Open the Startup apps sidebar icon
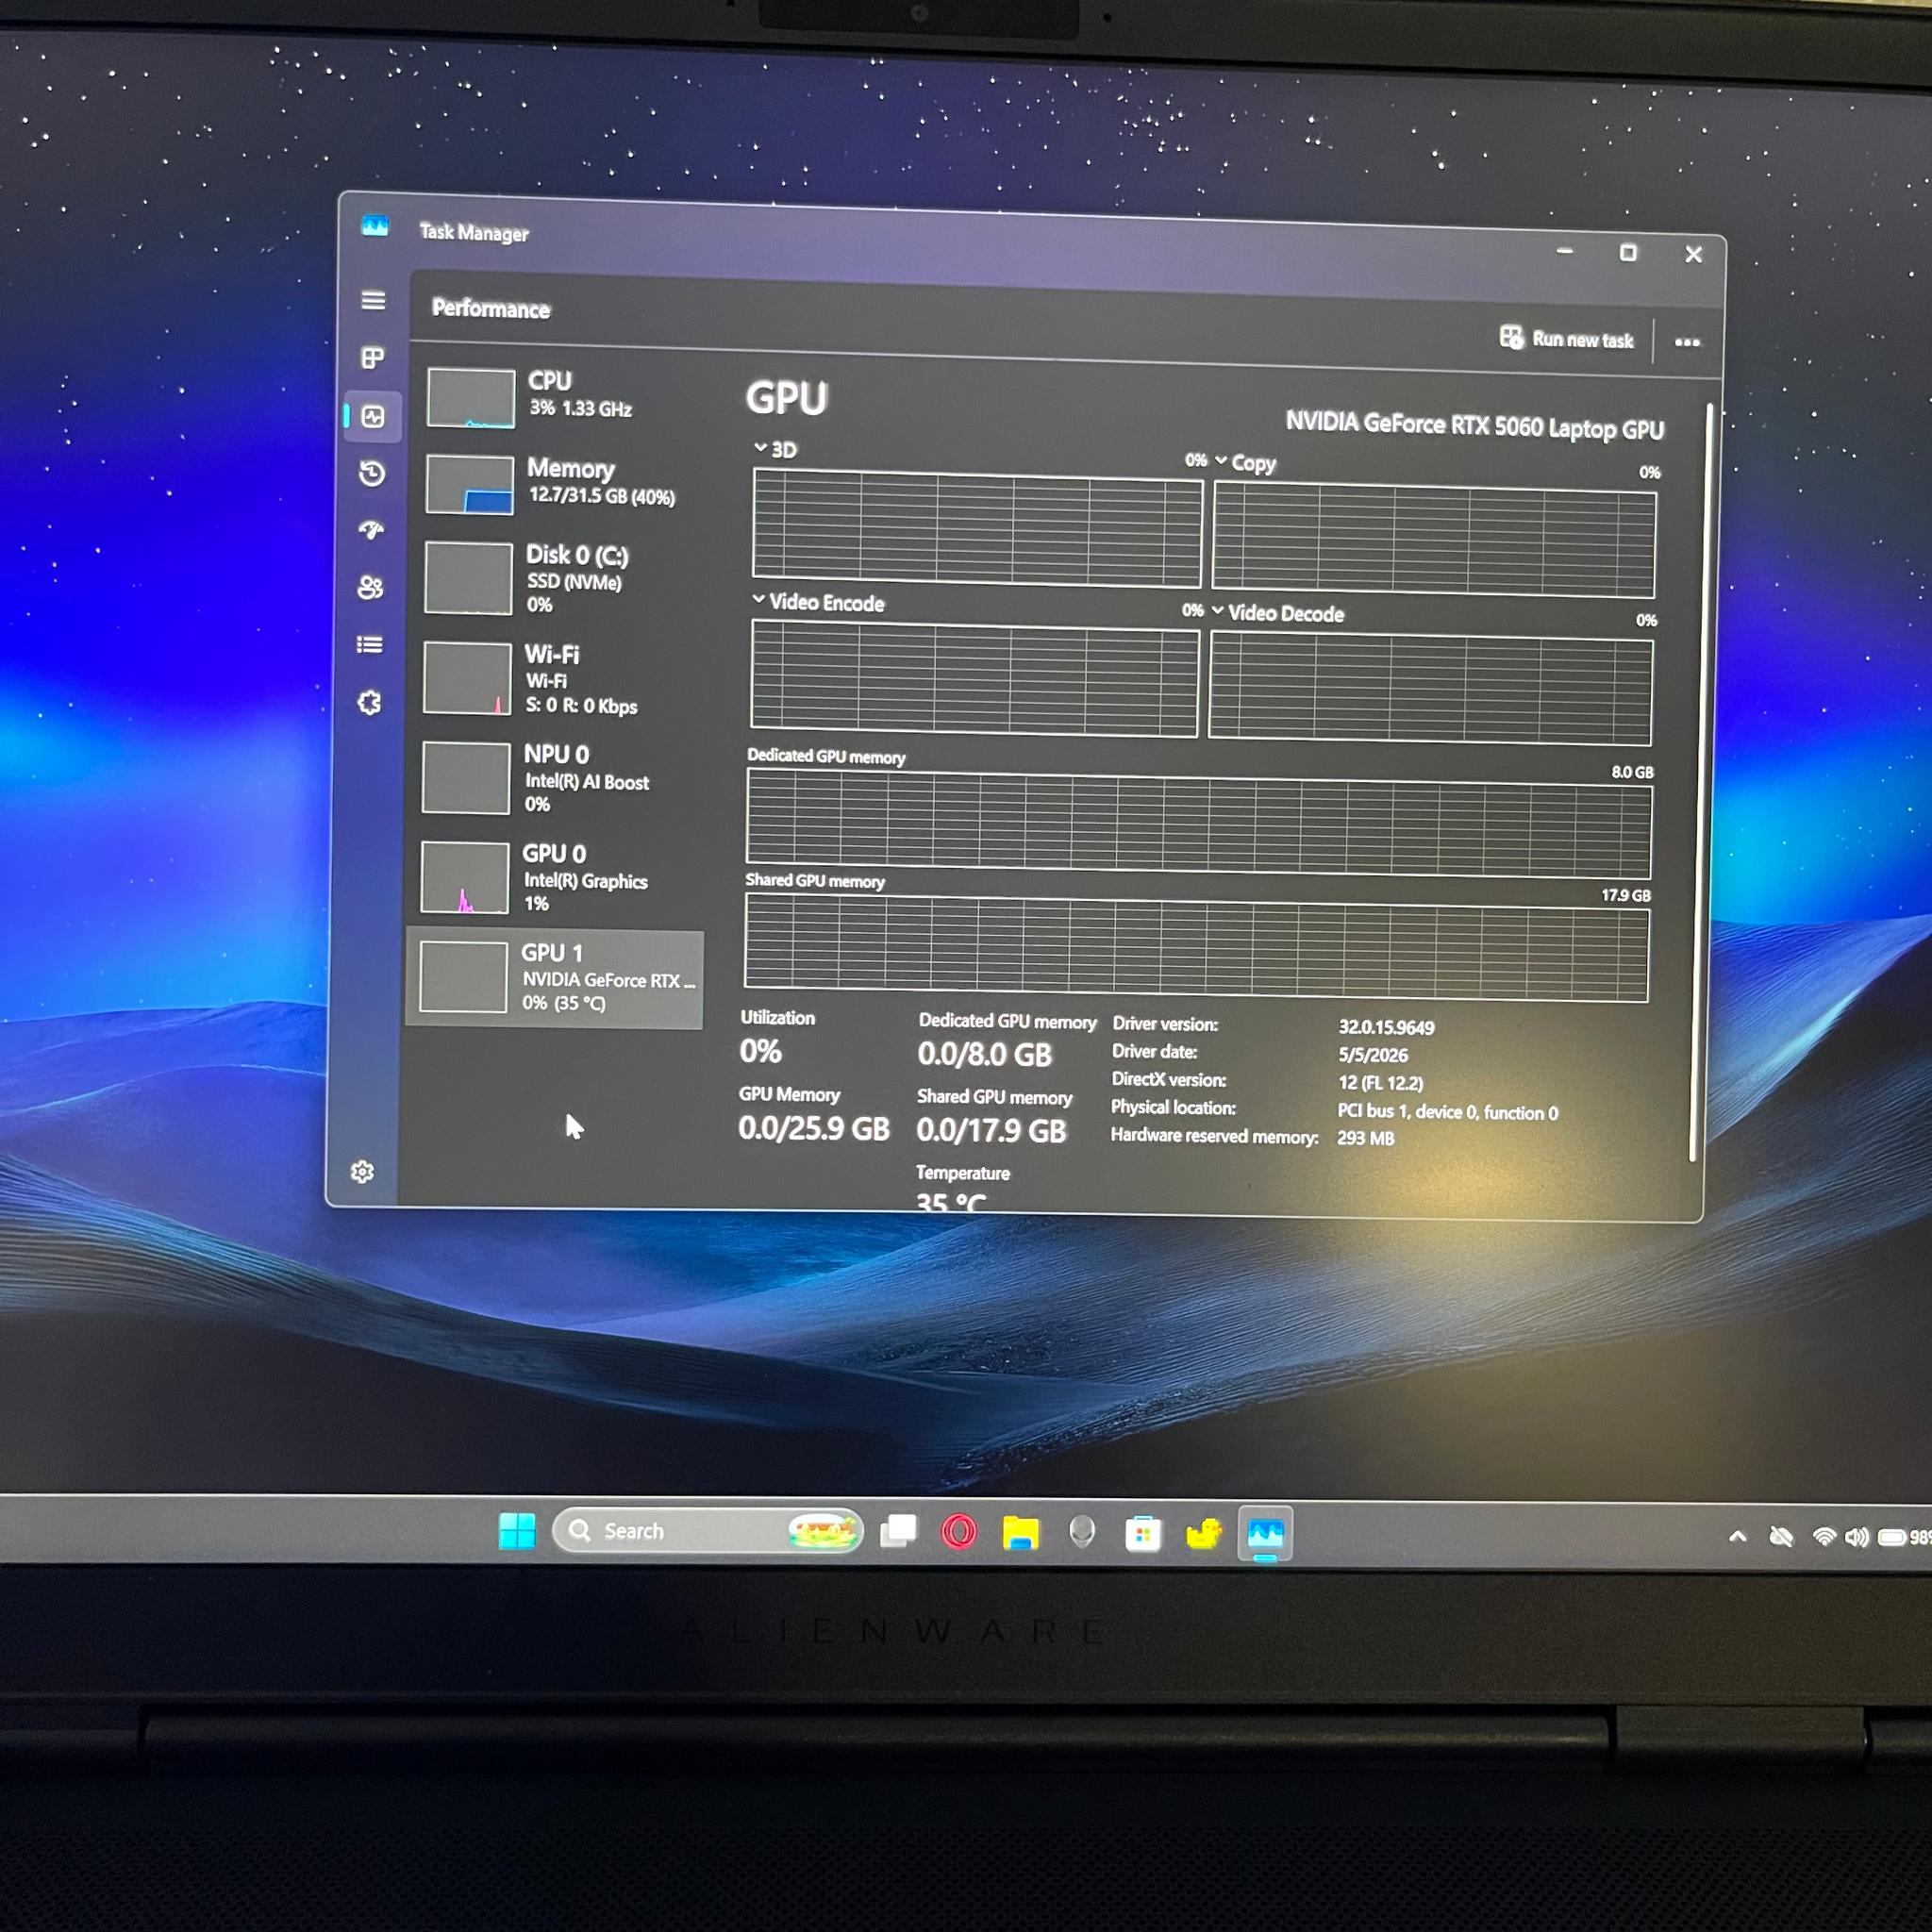Viewport: 1932px width, 1932px height. point(371,530)
